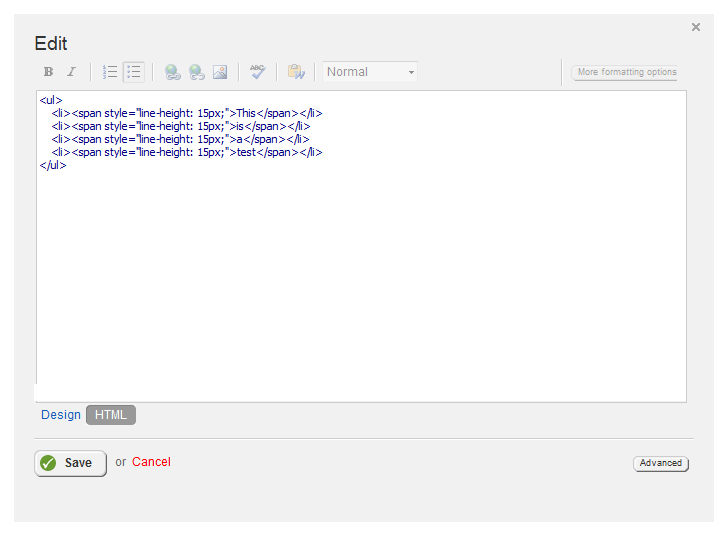Viewport: 728px width, 535px height.
Task: Click the line containing "a</span>"
Action: 180,139
